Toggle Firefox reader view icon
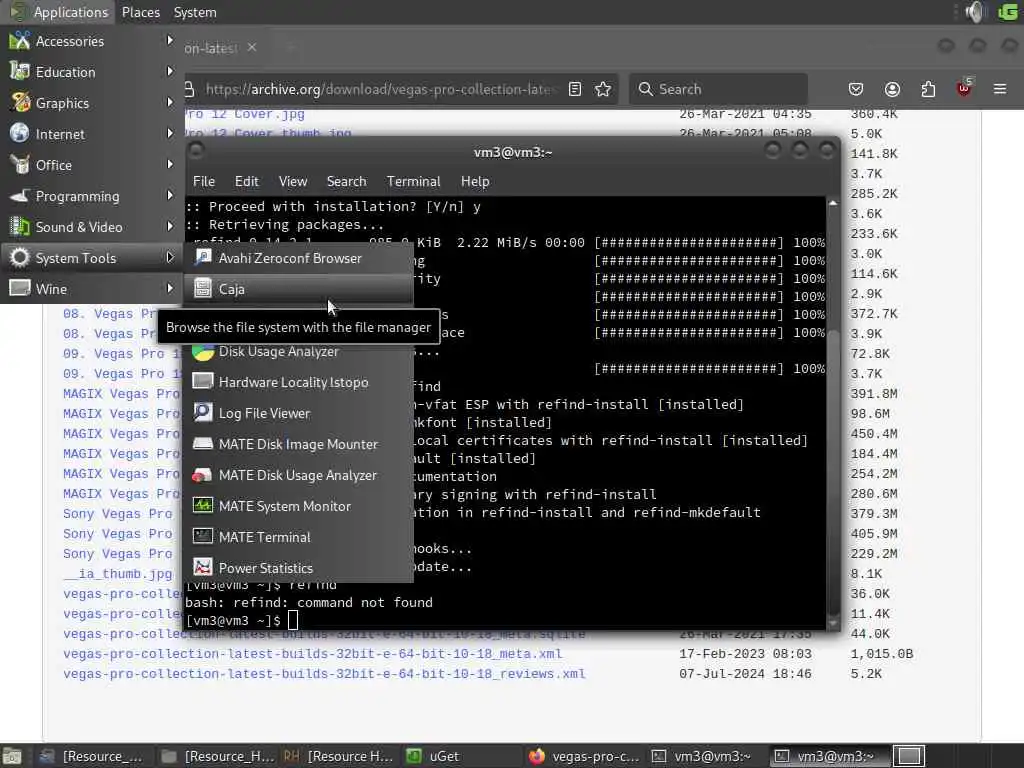Screen dimensions: 1024x768 pyautogui.click(x=575, y=89)
